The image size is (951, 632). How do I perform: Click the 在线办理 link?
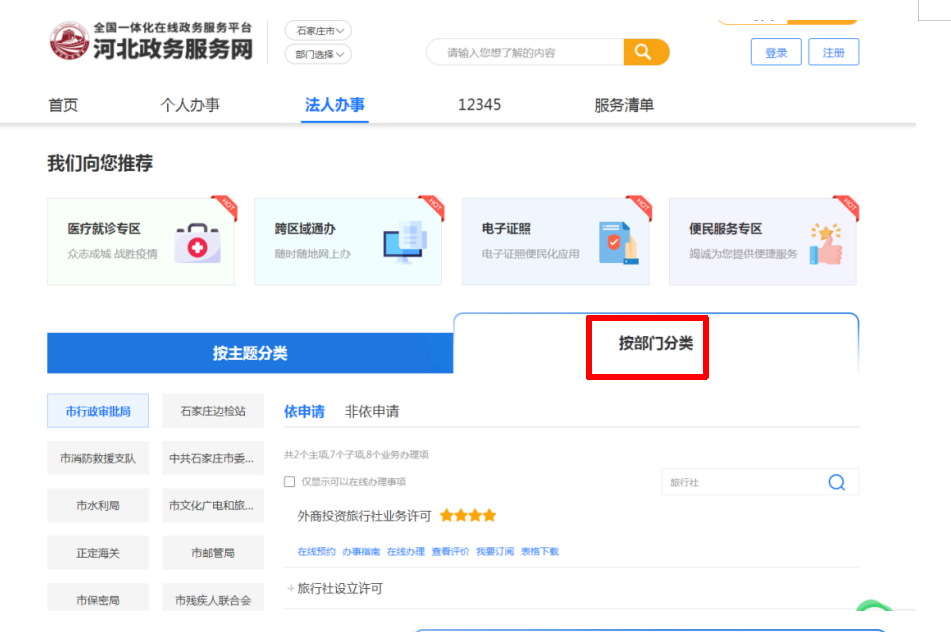406,551
